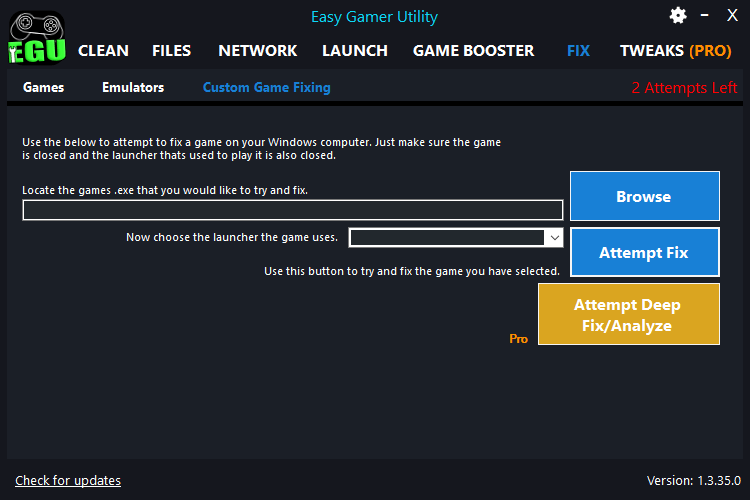The width and height of the screenshot is (750, 500).
Task: Click the Version: 1.3.35.0 text
Action: click(x=694, y=480)
